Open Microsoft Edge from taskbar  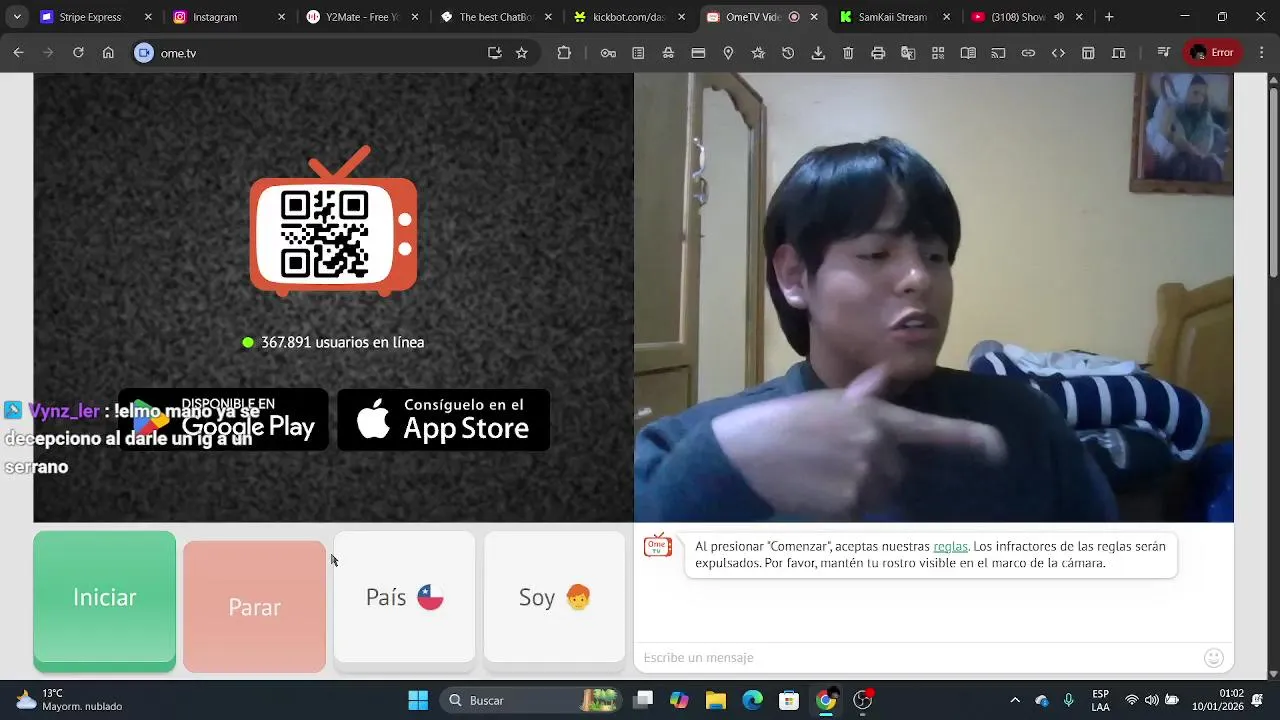tap(752, 700)
